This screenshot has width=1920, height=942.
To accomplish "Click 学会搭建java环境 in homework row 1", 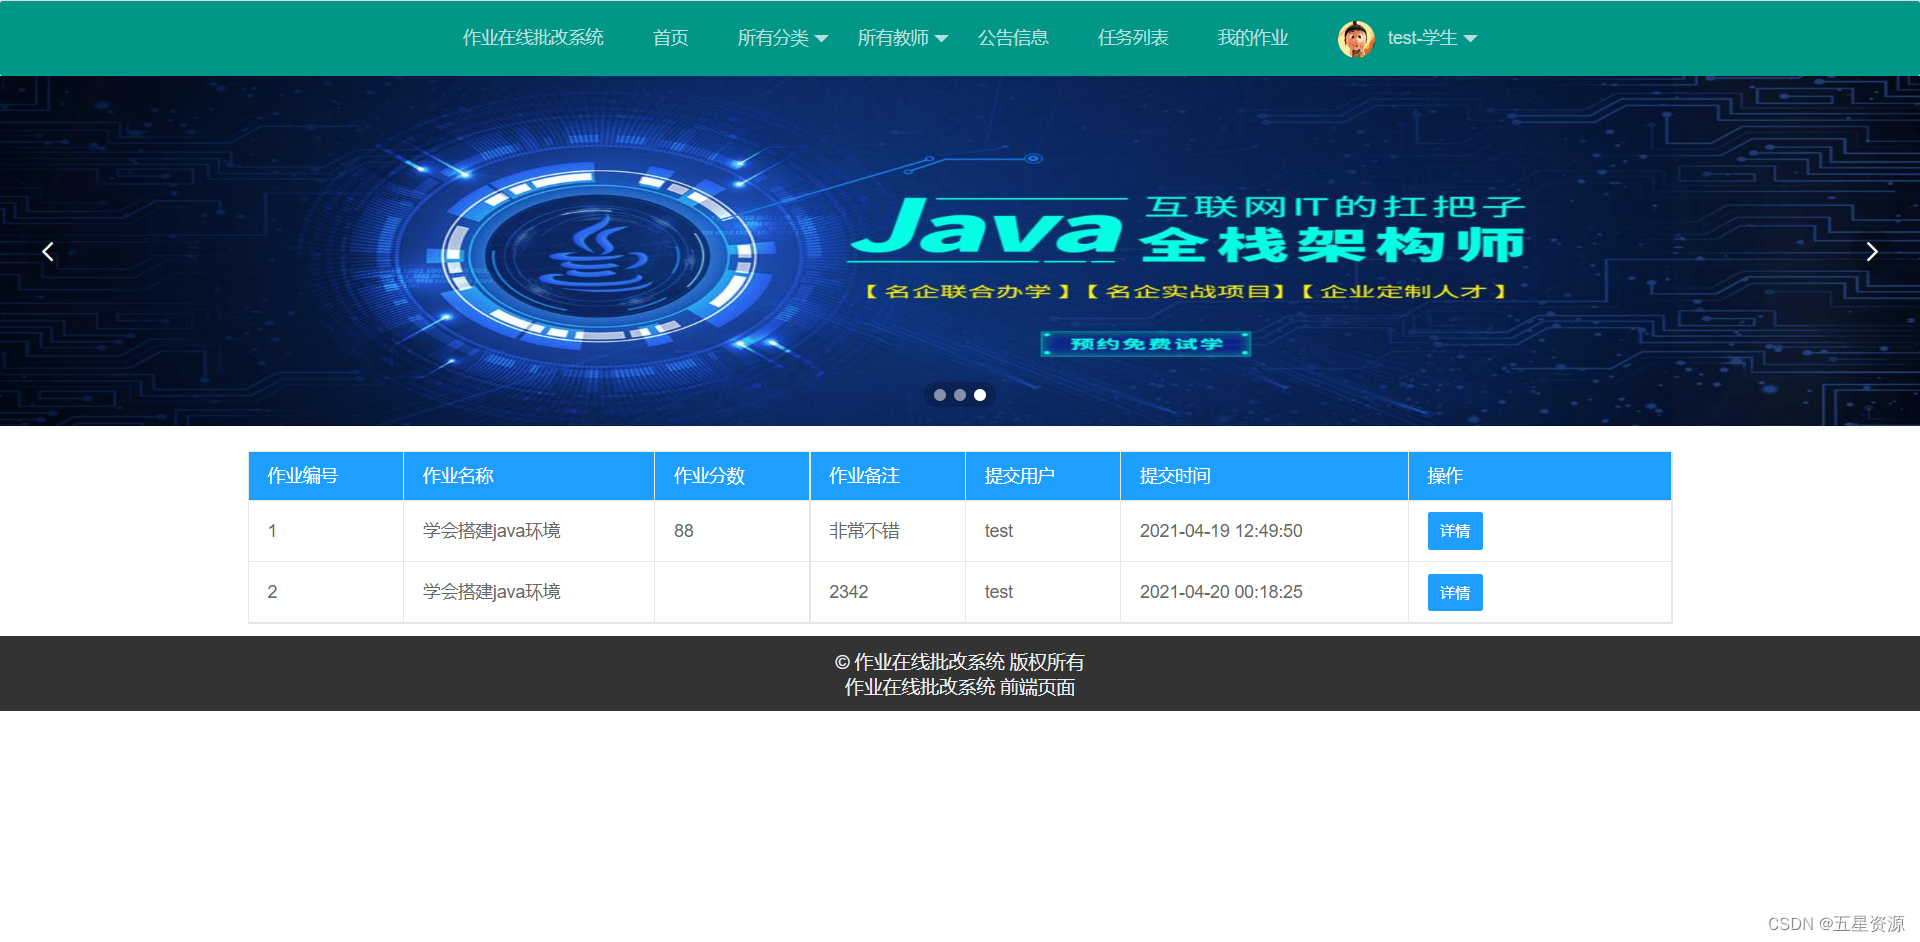I will click(x=491, y=531).
